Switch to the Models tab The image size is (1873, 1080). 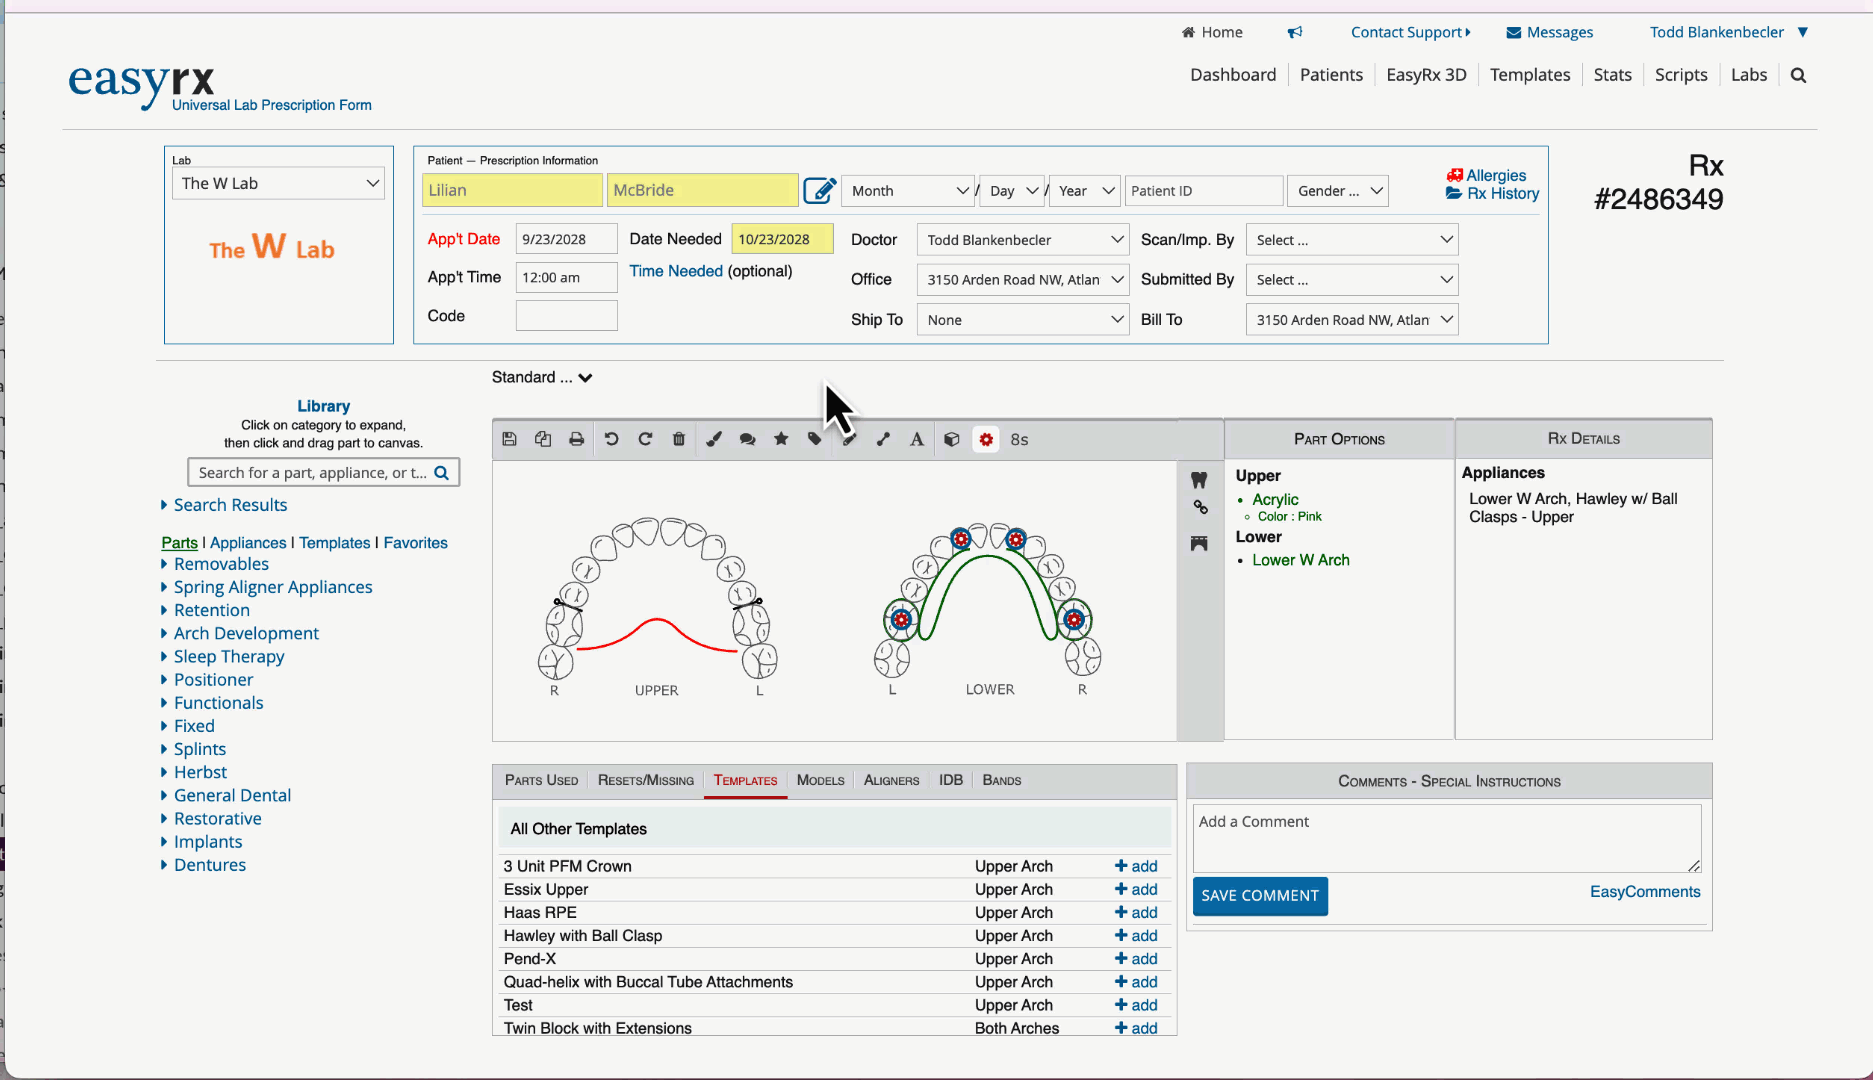(x=820, y=780)
